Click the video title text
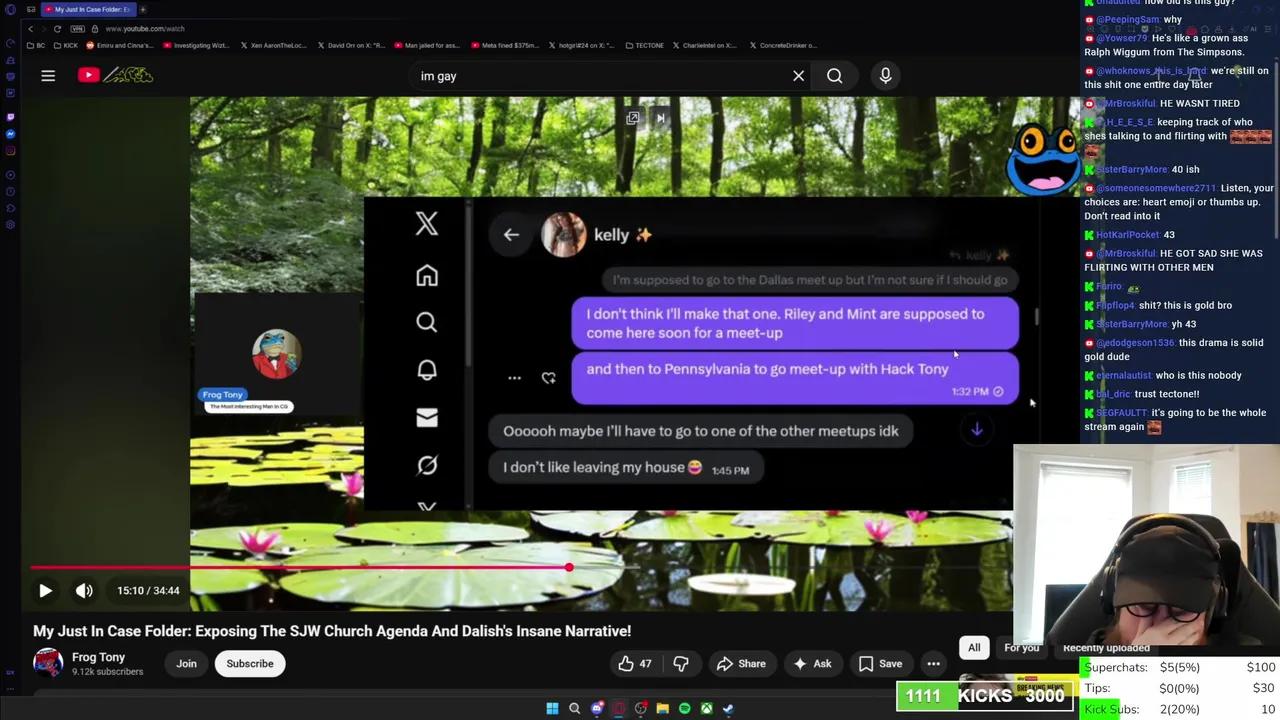The height and width of the screenshot is (720, 1280). tap(332, 631)
